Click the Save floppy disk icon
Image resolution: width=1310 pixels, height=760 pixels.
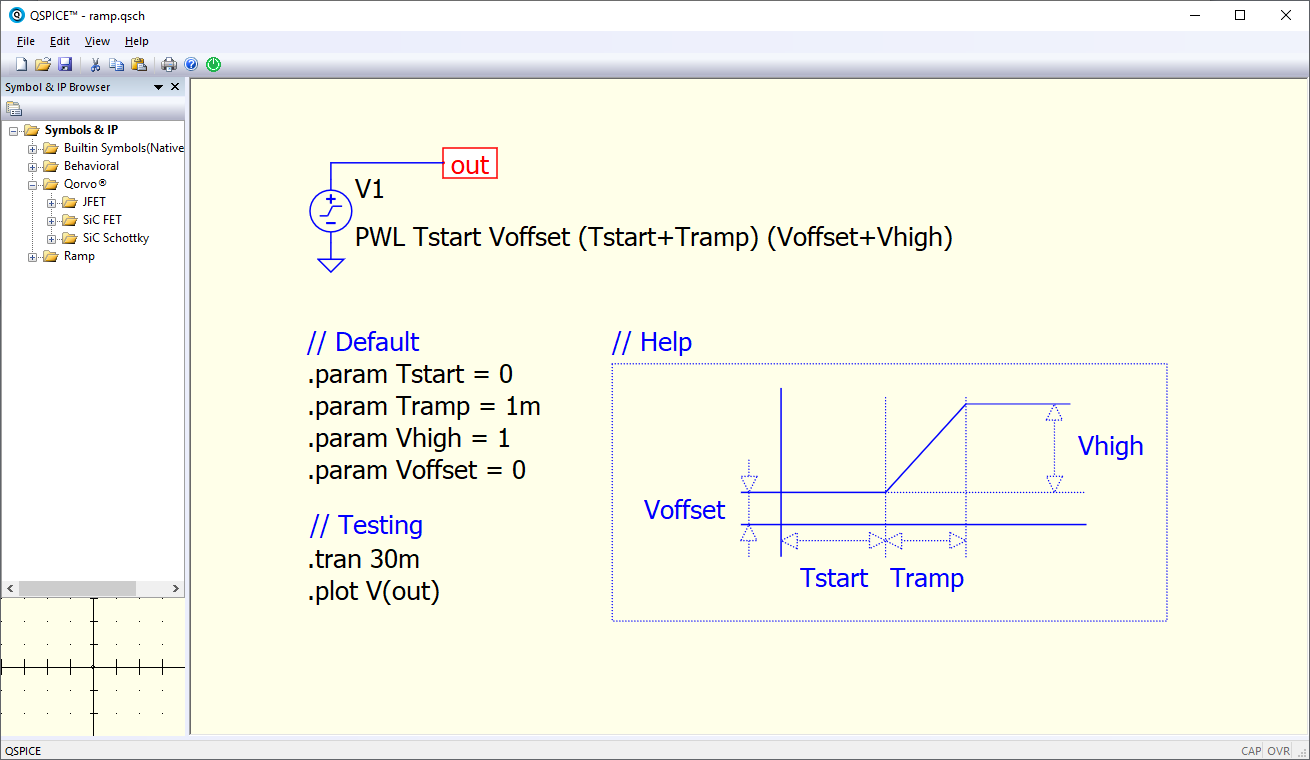(65, 65)
